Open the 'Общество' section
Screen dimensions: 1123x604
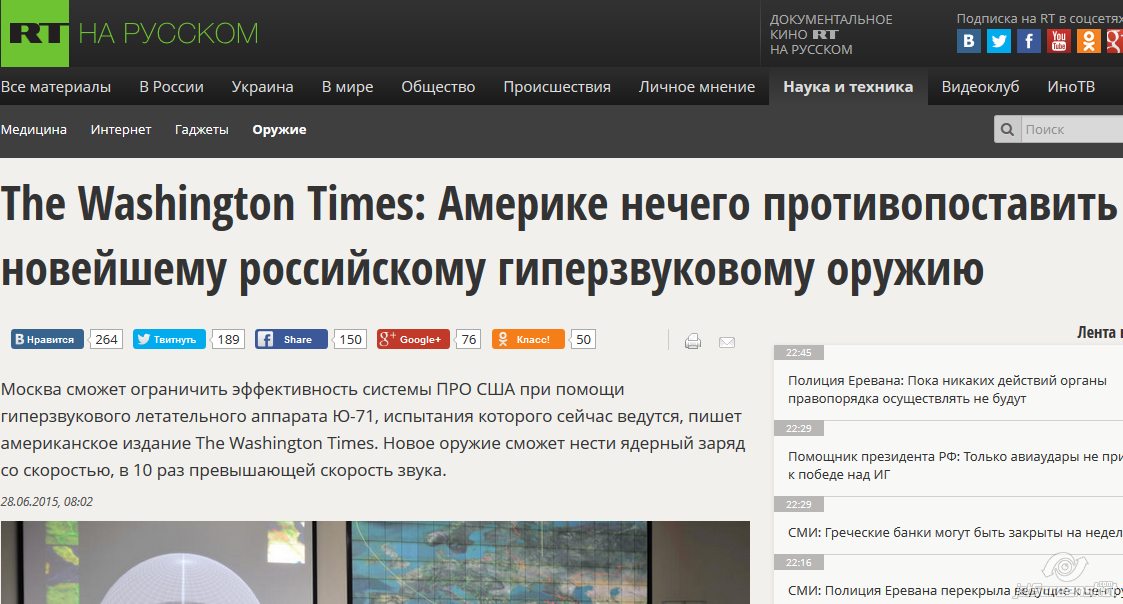(438, 87)
